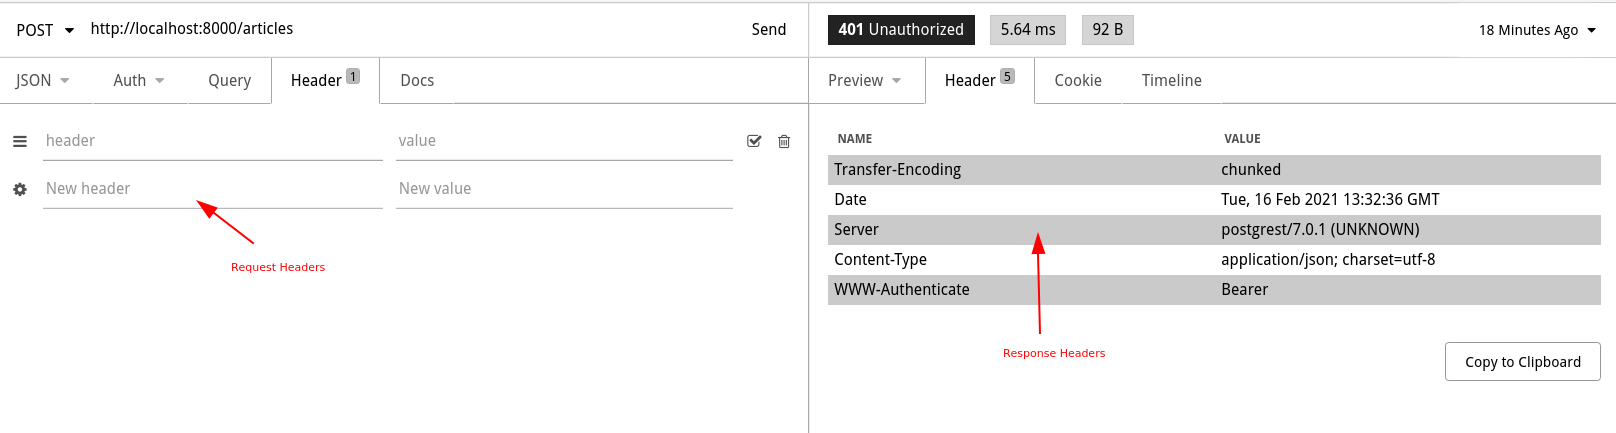Focus the New header name field
Viewport: 1616px width, 433px height.
212,189
